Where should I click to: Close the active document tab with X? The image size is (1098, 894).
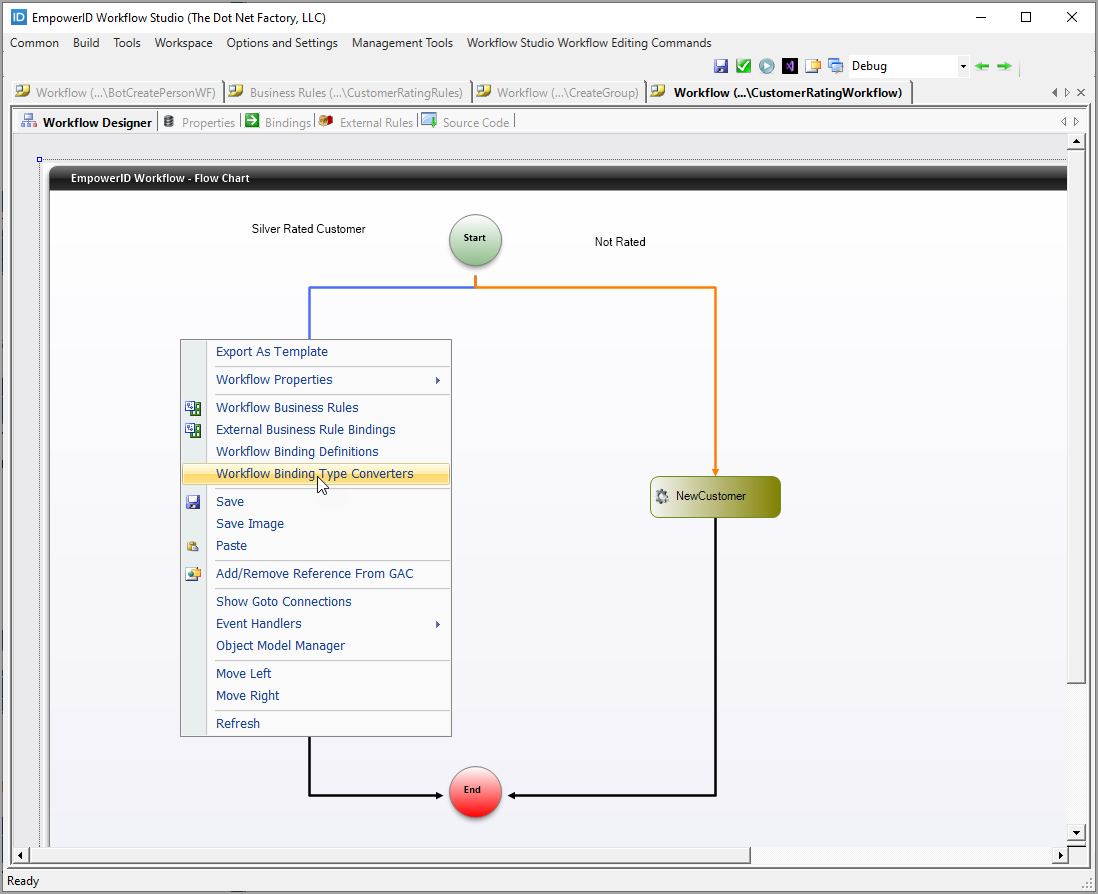[x=1081, y=92]
